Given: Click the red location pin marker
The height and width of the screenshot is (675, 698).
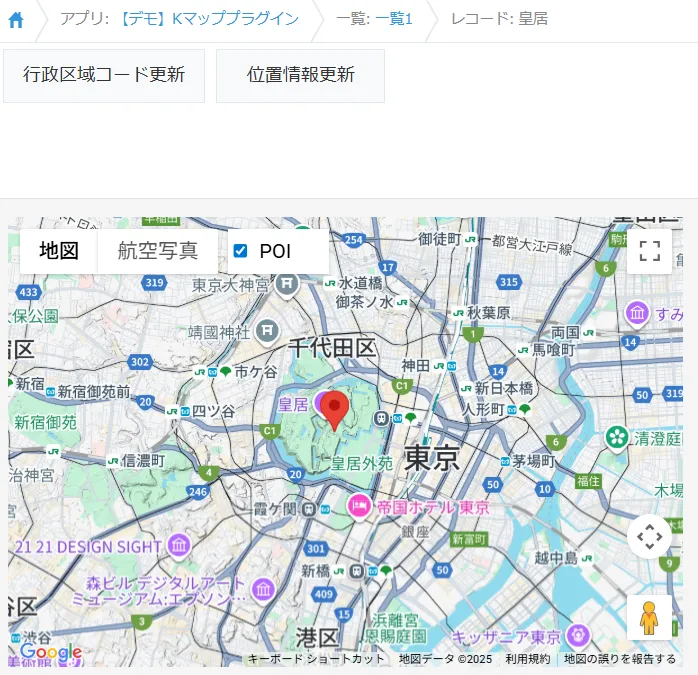Looking at the screenshot, I should (x=334, y=408).
